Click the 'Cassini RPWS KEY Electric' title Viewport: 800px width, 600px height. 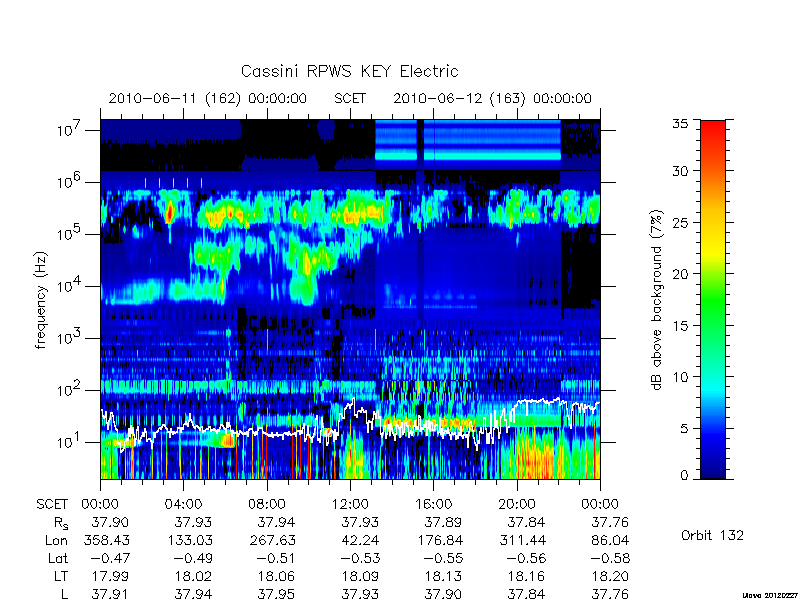(349, 71)
